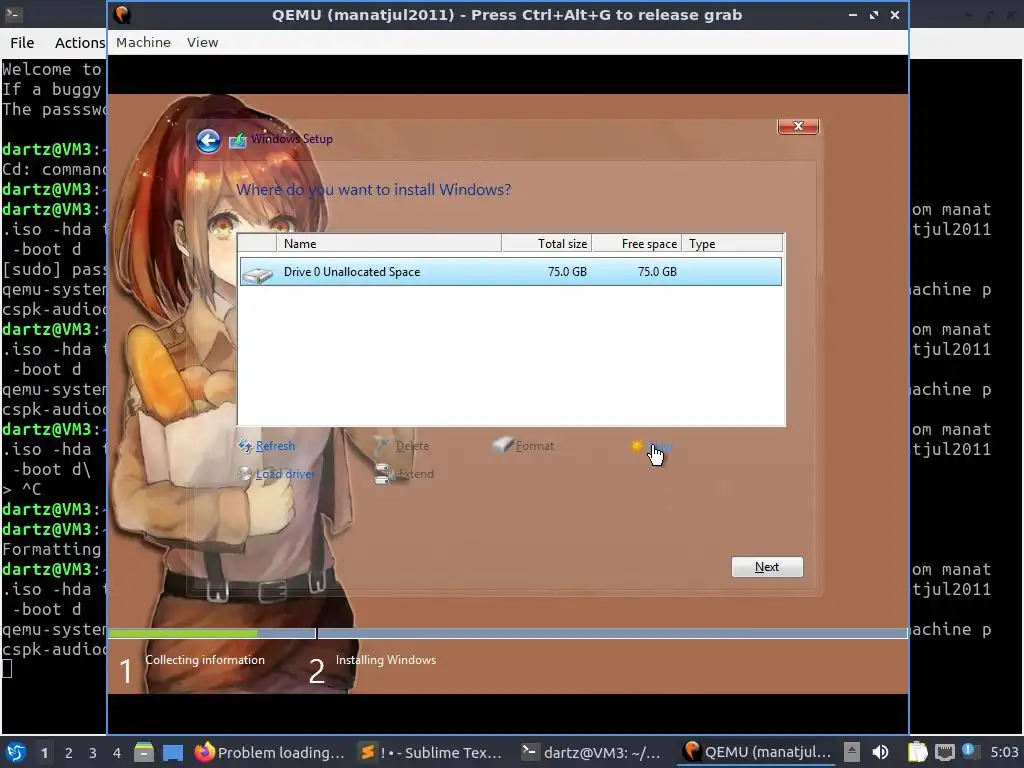The image size is (1024, 768).
Task: Click the Refresh link
Action: 275,446
